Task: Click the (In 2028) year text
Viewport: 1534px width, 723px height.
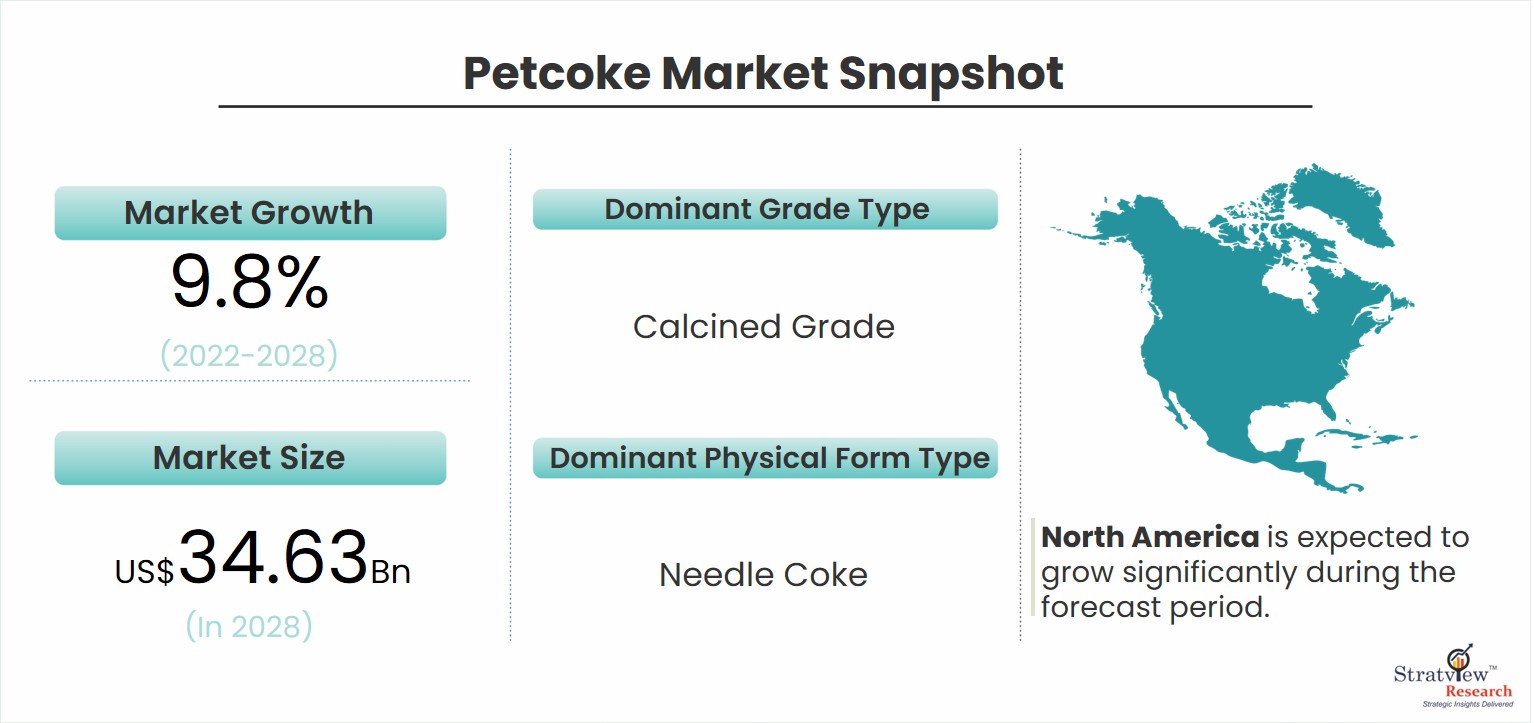Action: 249,626
